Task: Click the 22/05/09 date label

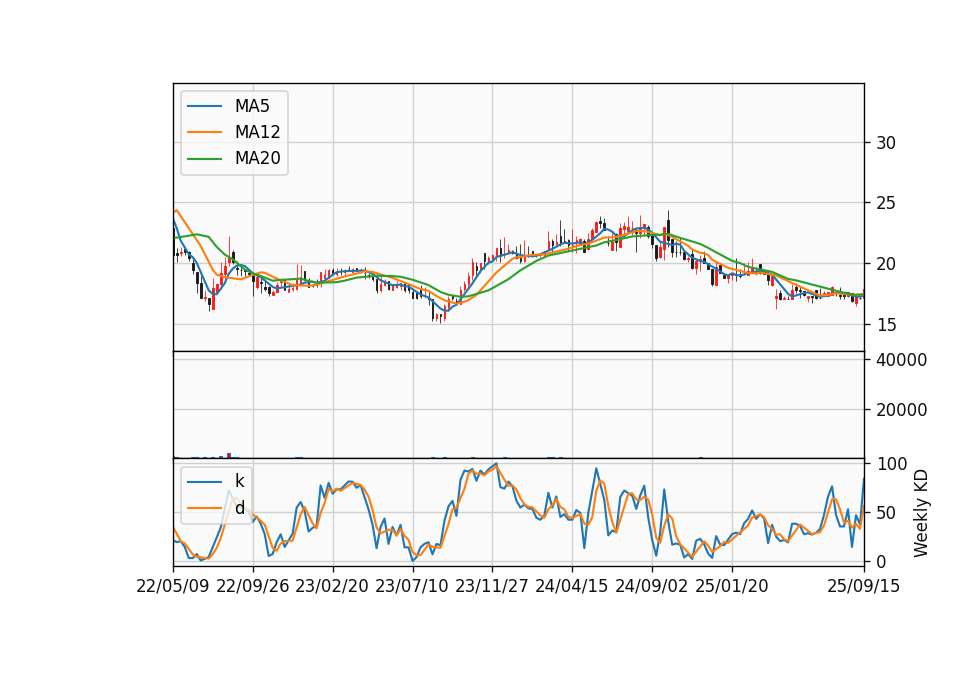Action: (173, 586)
